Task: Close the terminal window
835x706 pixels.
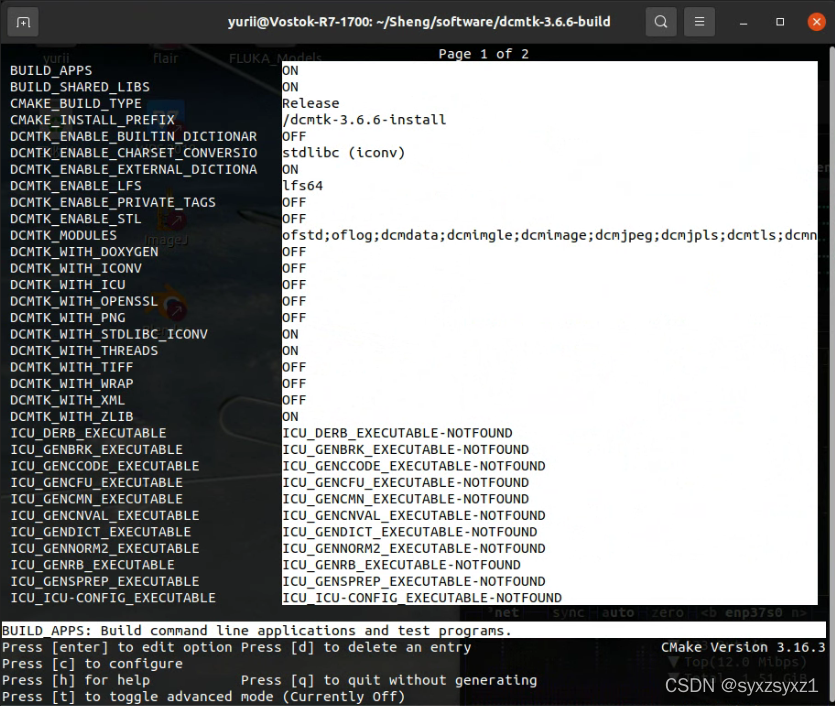Action: pos(816,22)
